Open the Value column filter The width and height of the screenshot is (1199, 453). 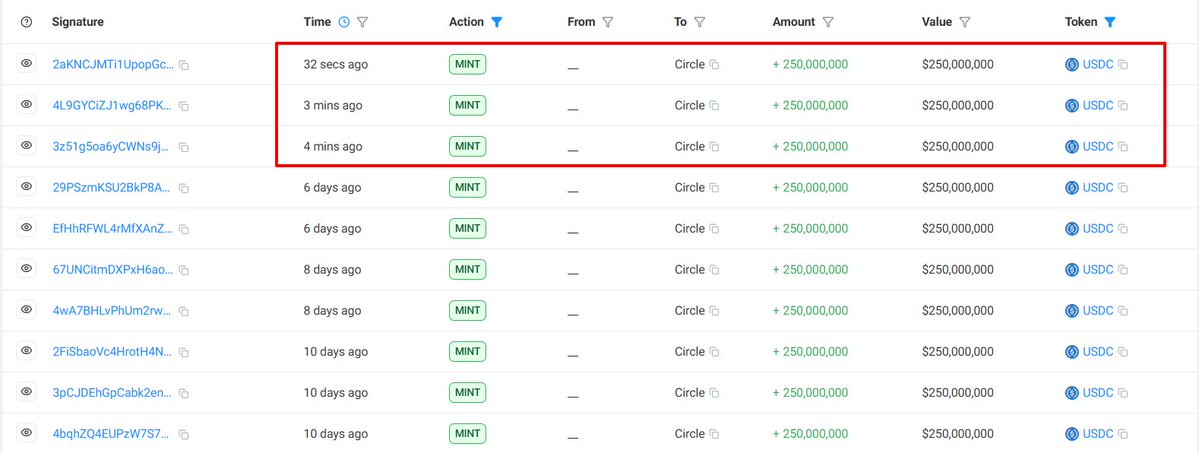click(965, 22)
